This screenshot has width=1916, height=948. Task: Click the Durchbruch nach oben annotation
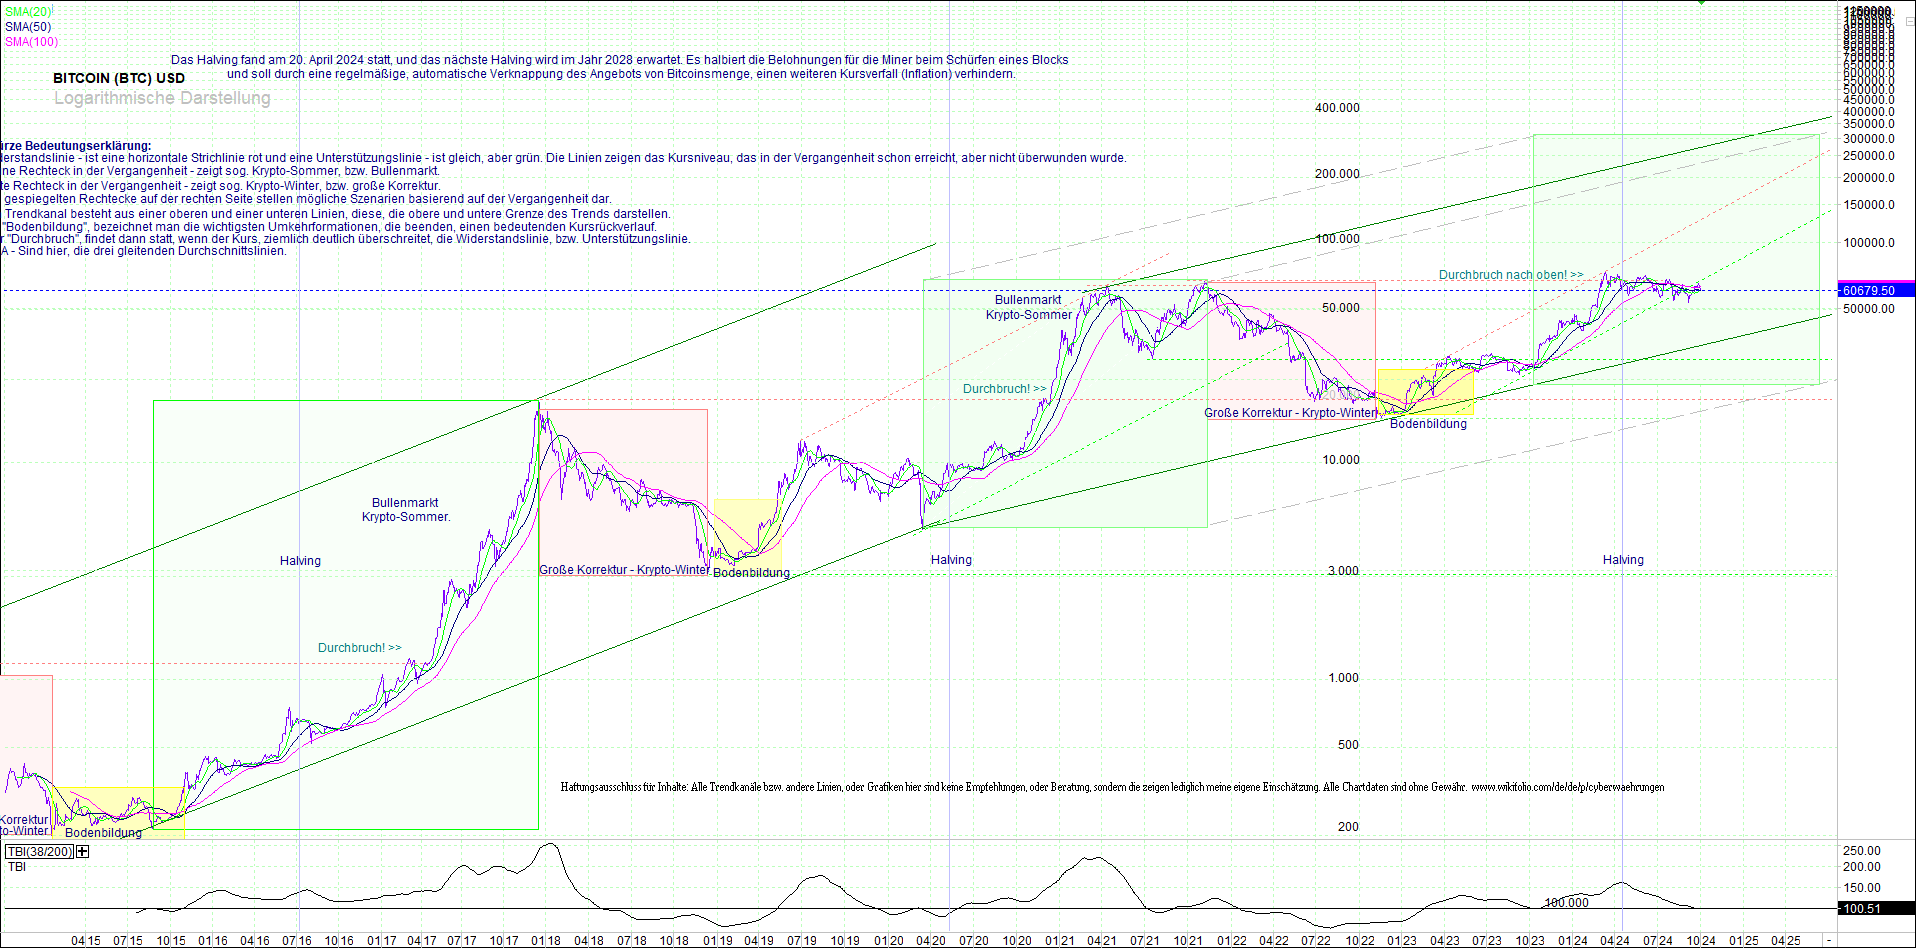tap(1508, 274)
